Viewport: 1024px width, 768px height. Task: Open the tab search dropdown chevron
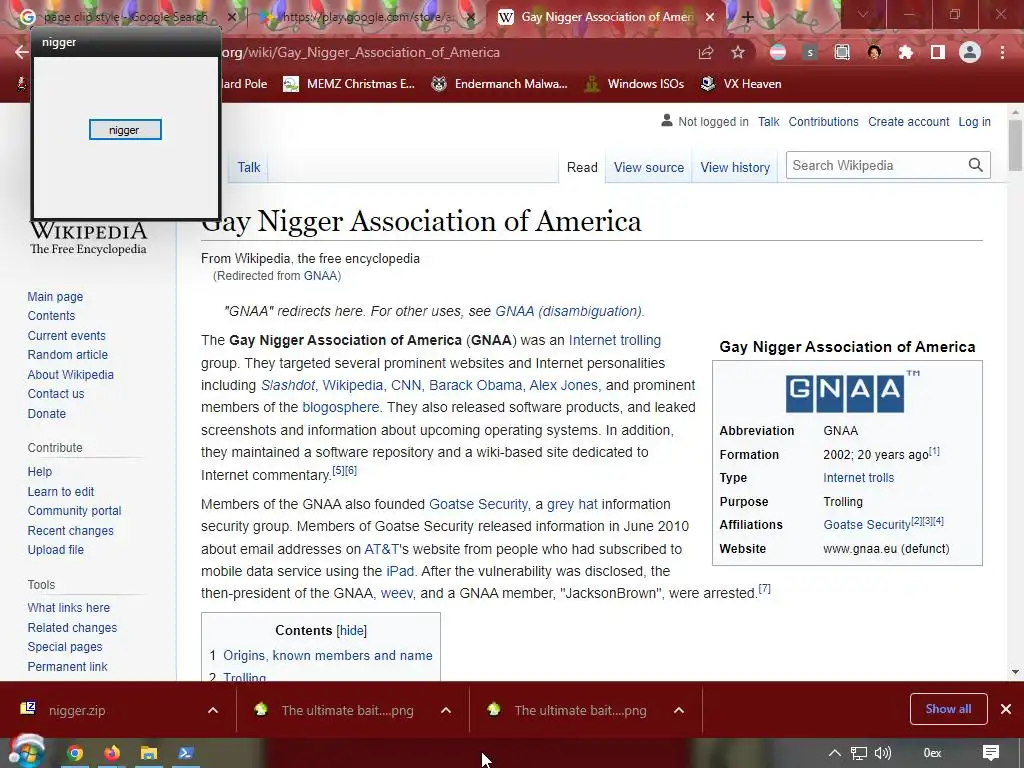pyautogui.click(x=863, y=14)
